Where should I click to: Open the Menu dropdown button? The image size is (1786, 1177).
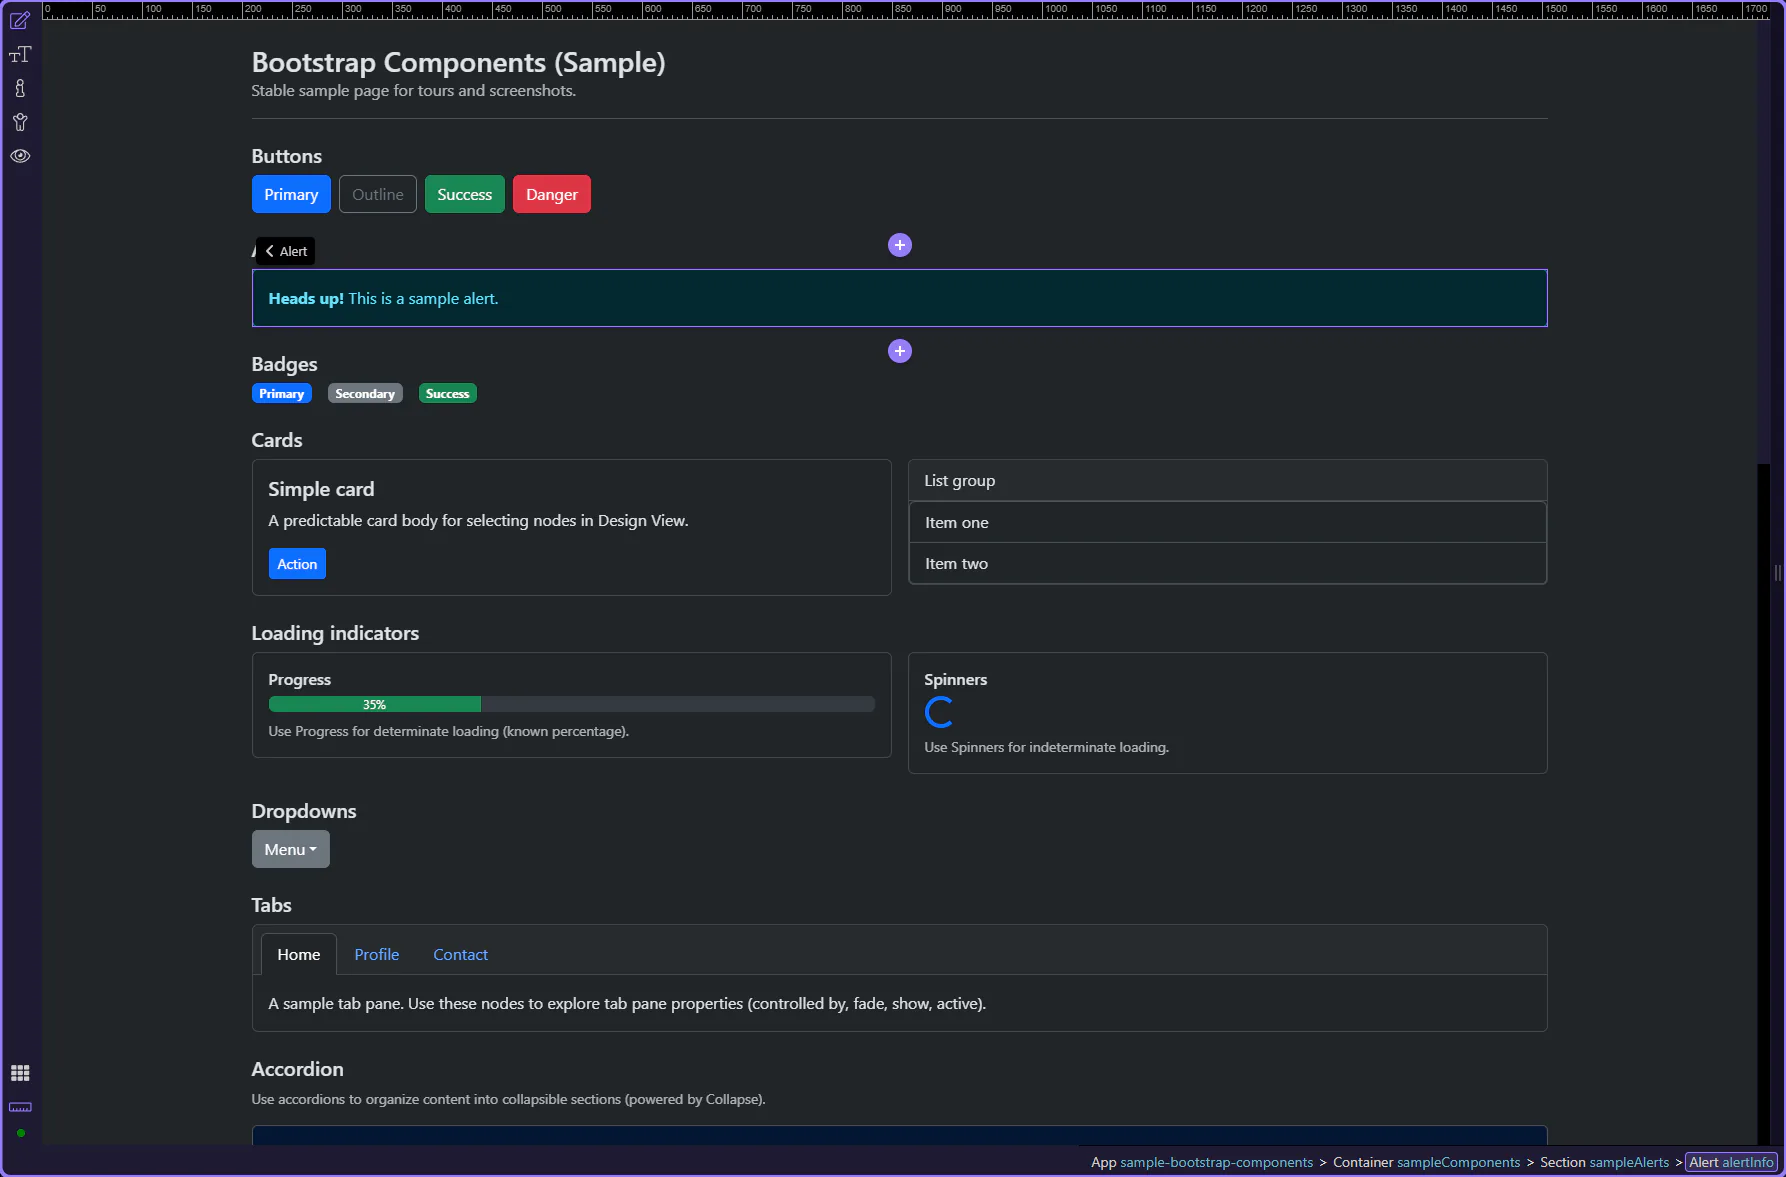coord(290,849)
